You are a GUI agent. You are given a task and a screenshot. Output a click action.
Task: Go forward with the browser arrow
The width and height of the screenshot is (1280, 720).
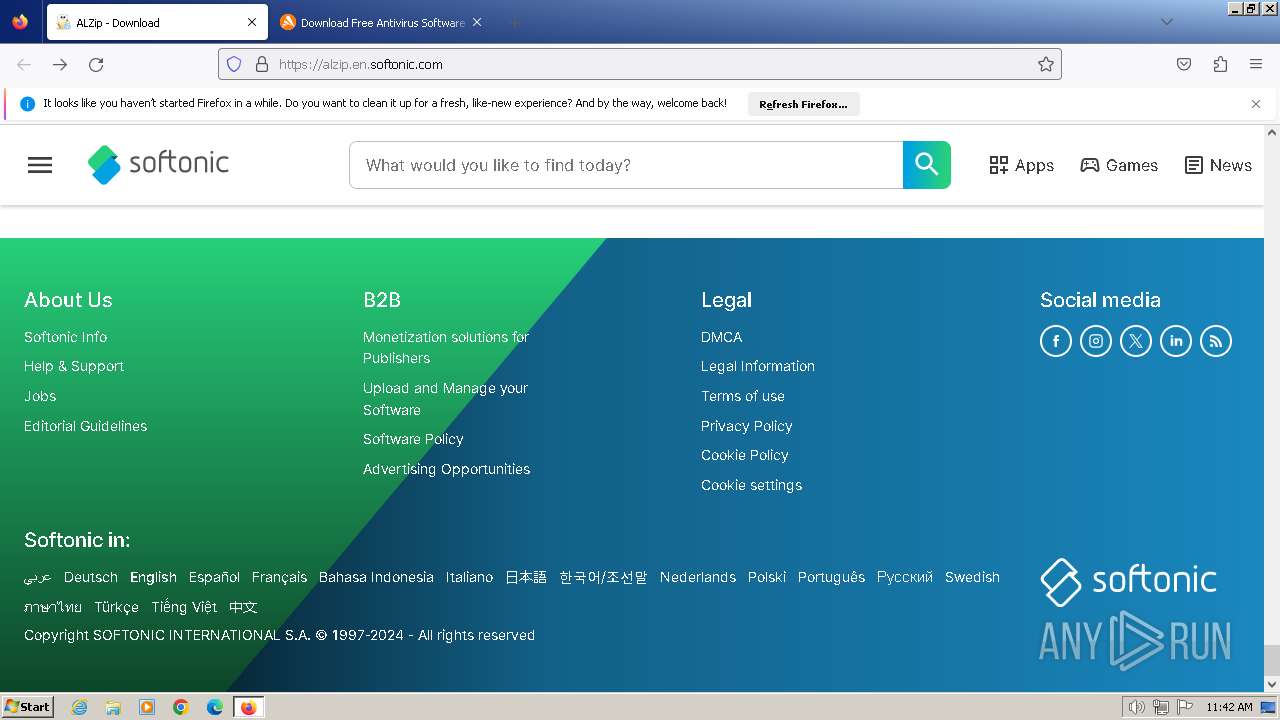click(60, 64)
